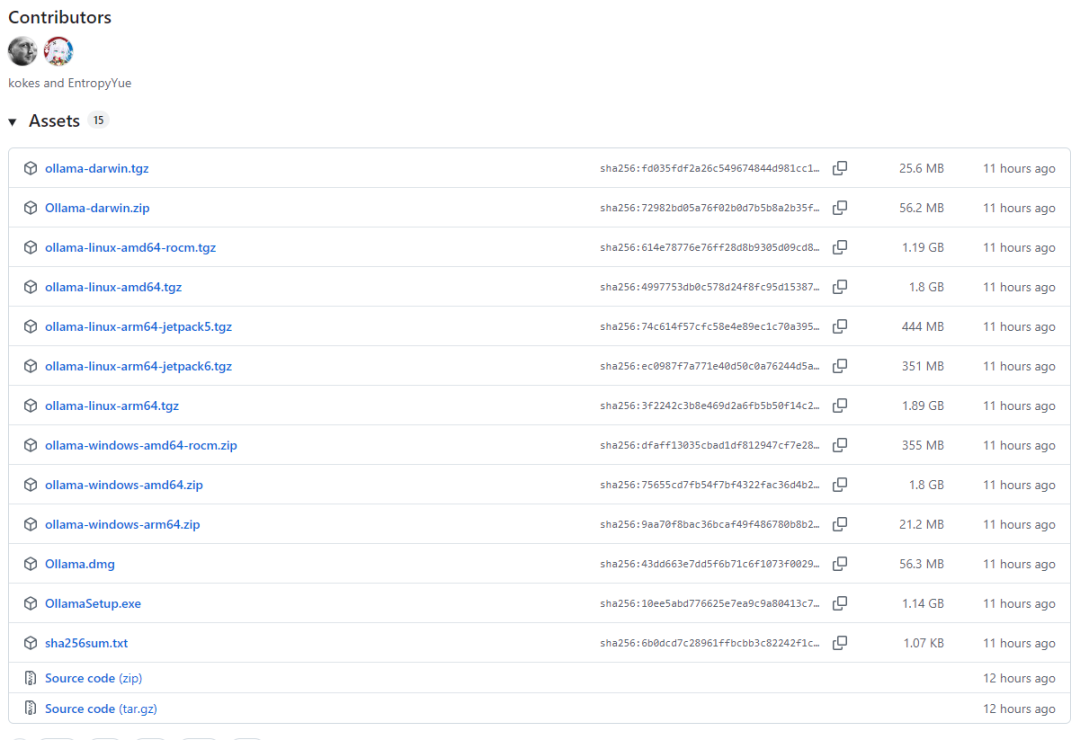Image resolution: width=1080 pixels, height=740 pixels.
Task: Click package icon beside ollama-windows-amd64.zip
Action: click(30, 485)
